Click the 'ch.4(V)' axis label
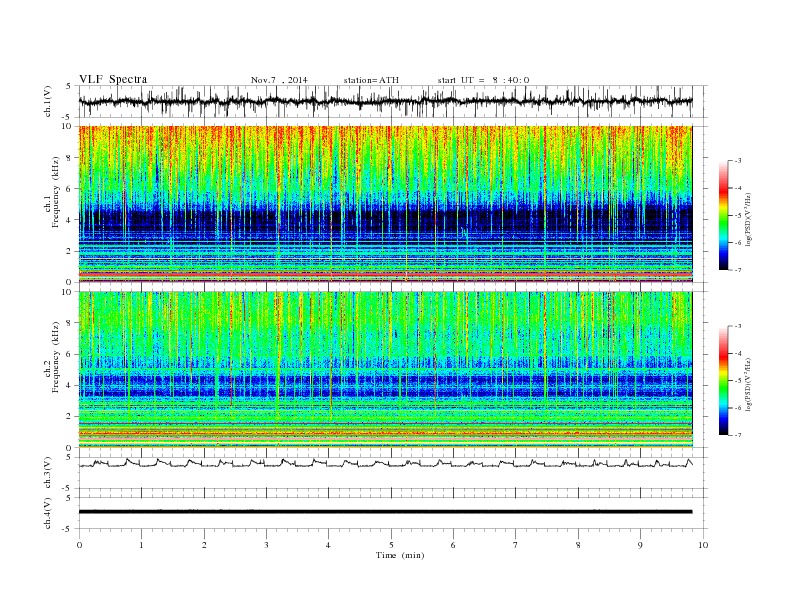This screenshot has width=792, height=612. (x=48, y=513)
